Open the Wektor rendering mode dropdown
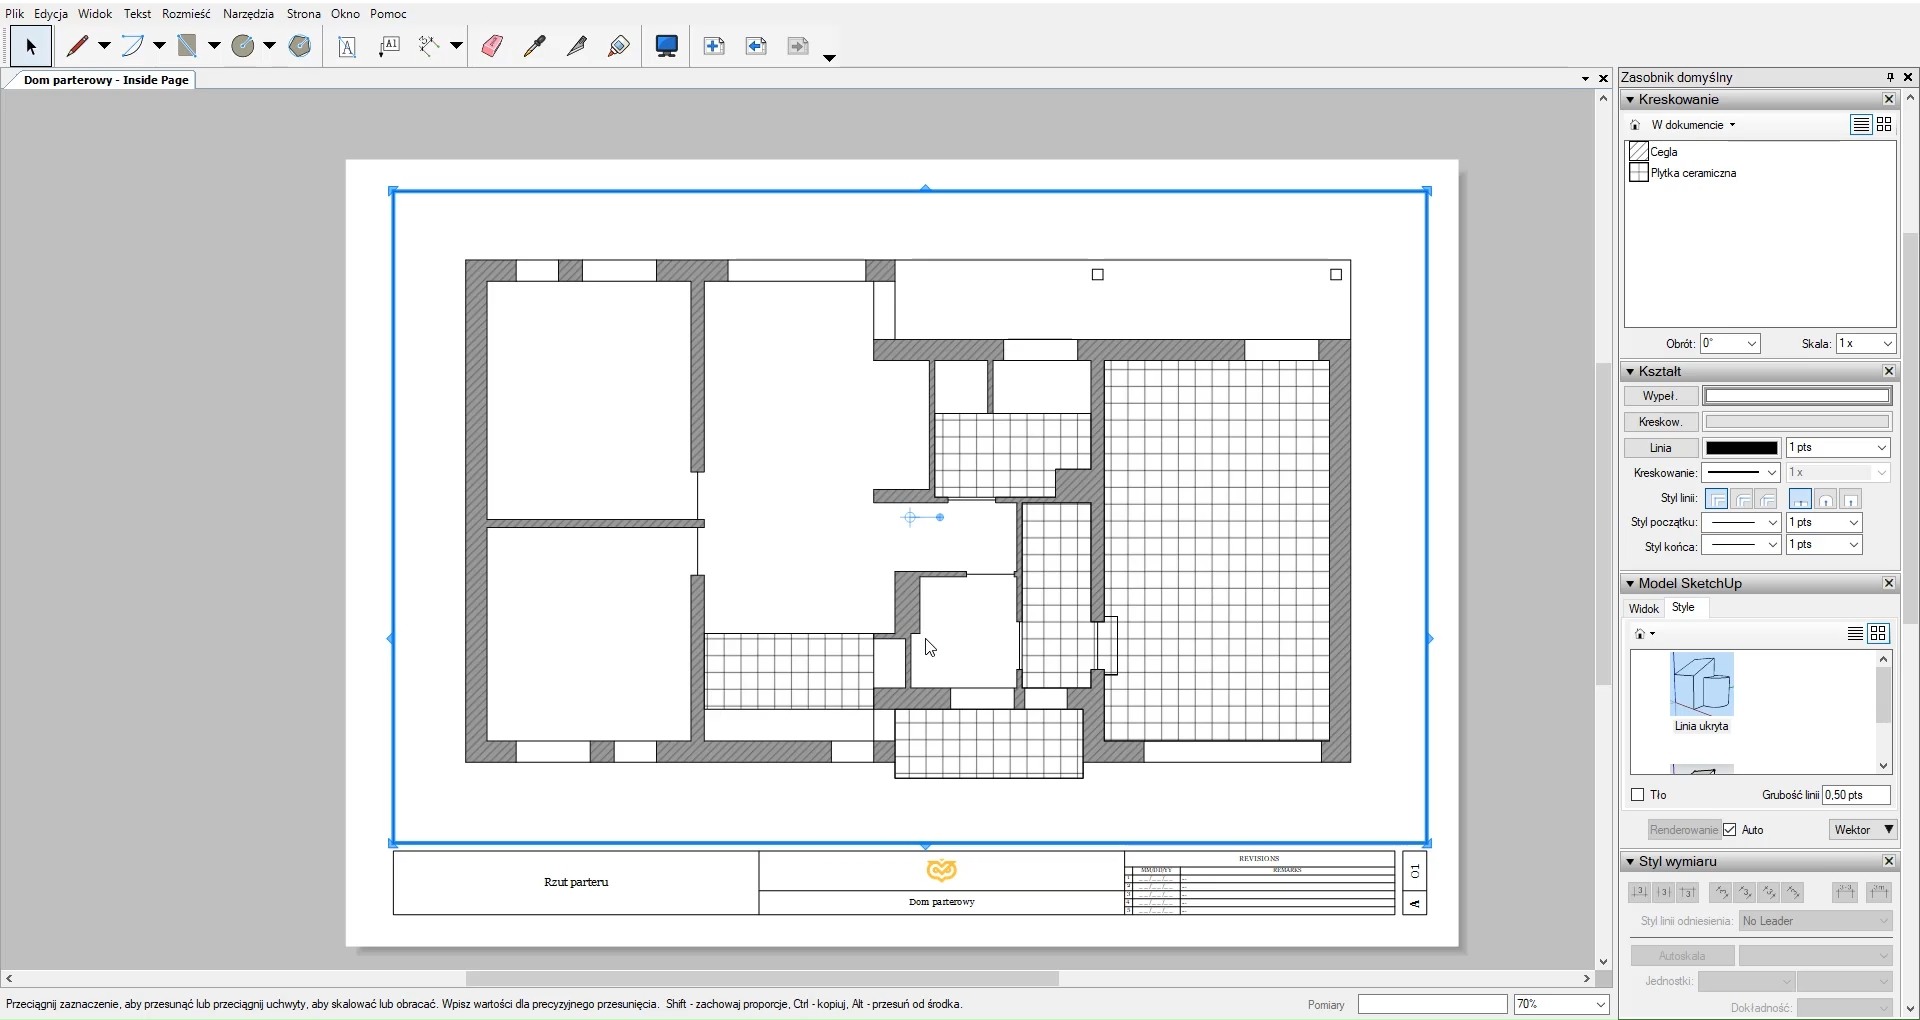 (x=1863, y=830)
